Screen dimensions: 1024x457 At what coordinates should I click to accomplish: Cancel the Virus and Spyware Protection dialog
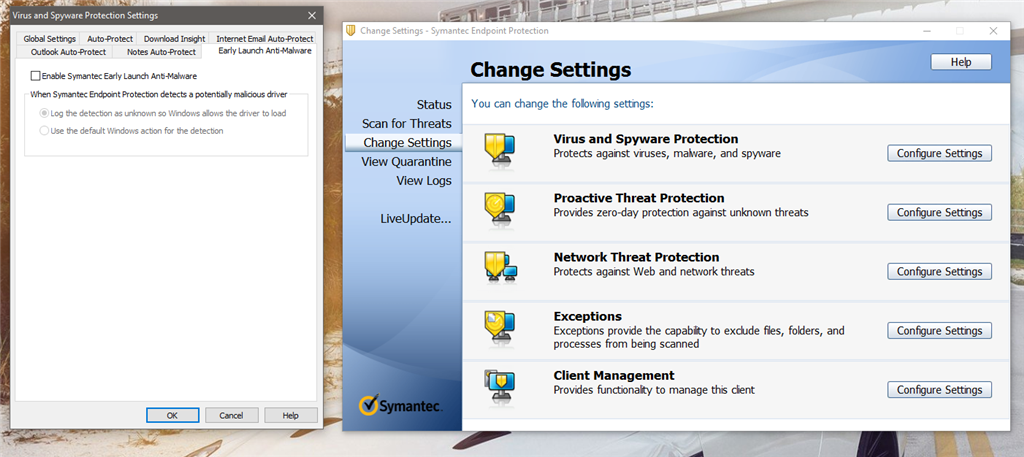(x=231, y=415)
